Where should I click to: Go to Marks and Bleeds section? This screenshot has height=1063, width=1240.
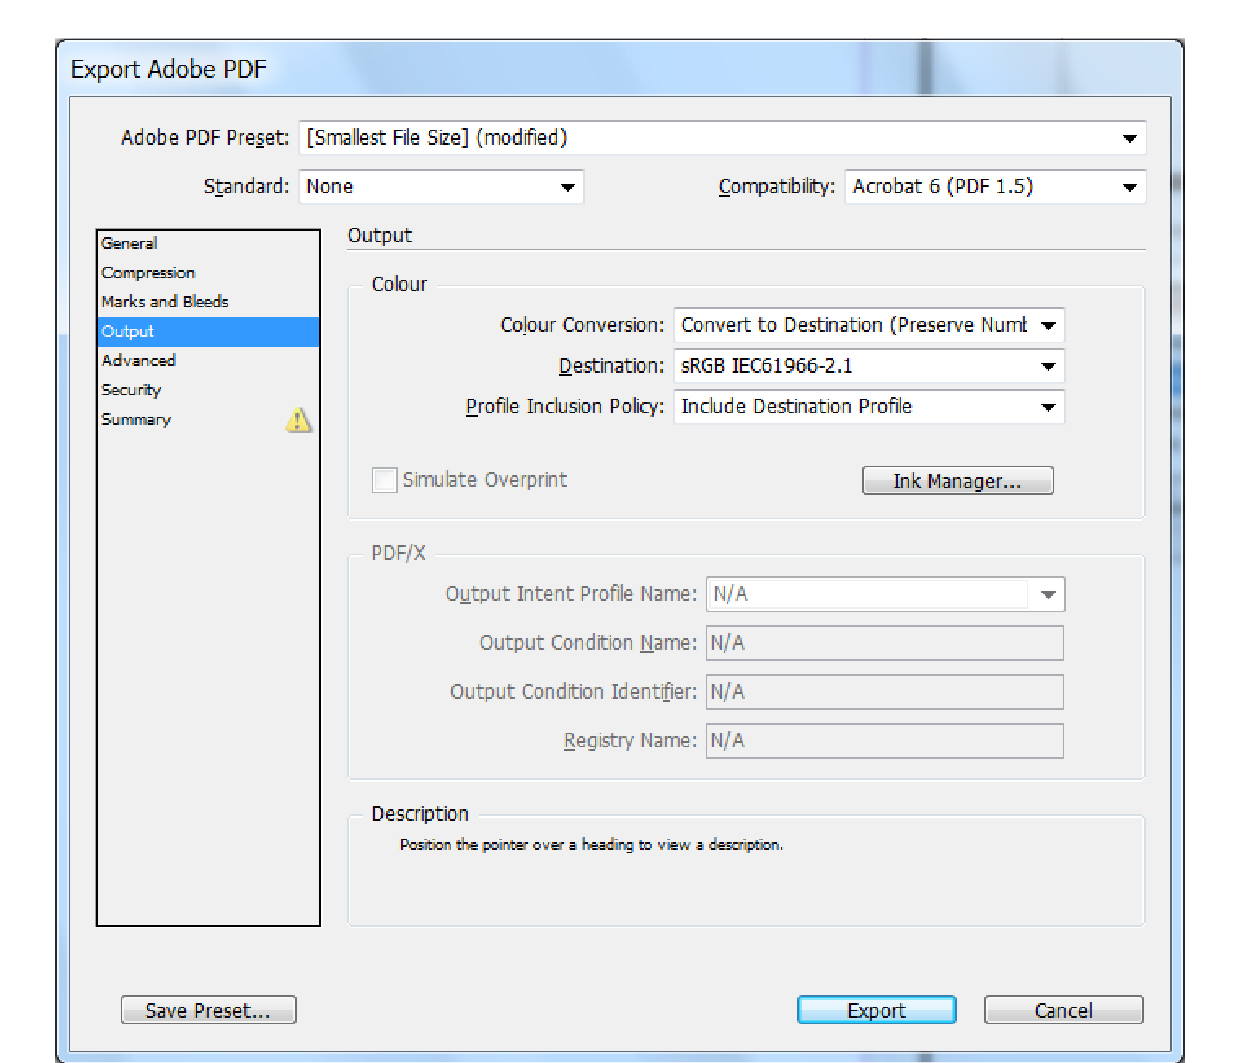tap(165, 302)
